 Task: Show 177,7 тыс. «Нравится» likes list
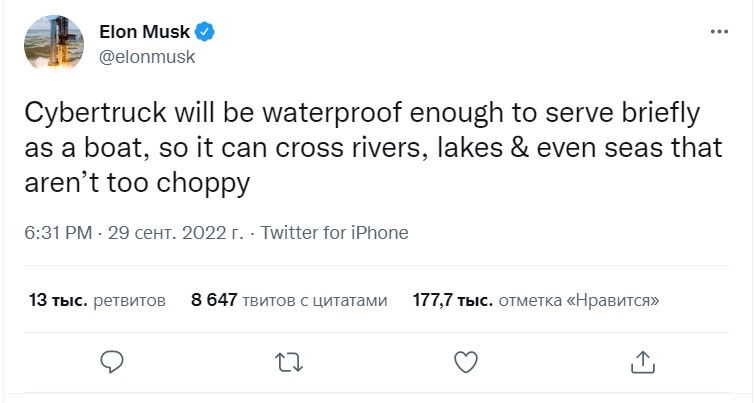coord(535,300)
